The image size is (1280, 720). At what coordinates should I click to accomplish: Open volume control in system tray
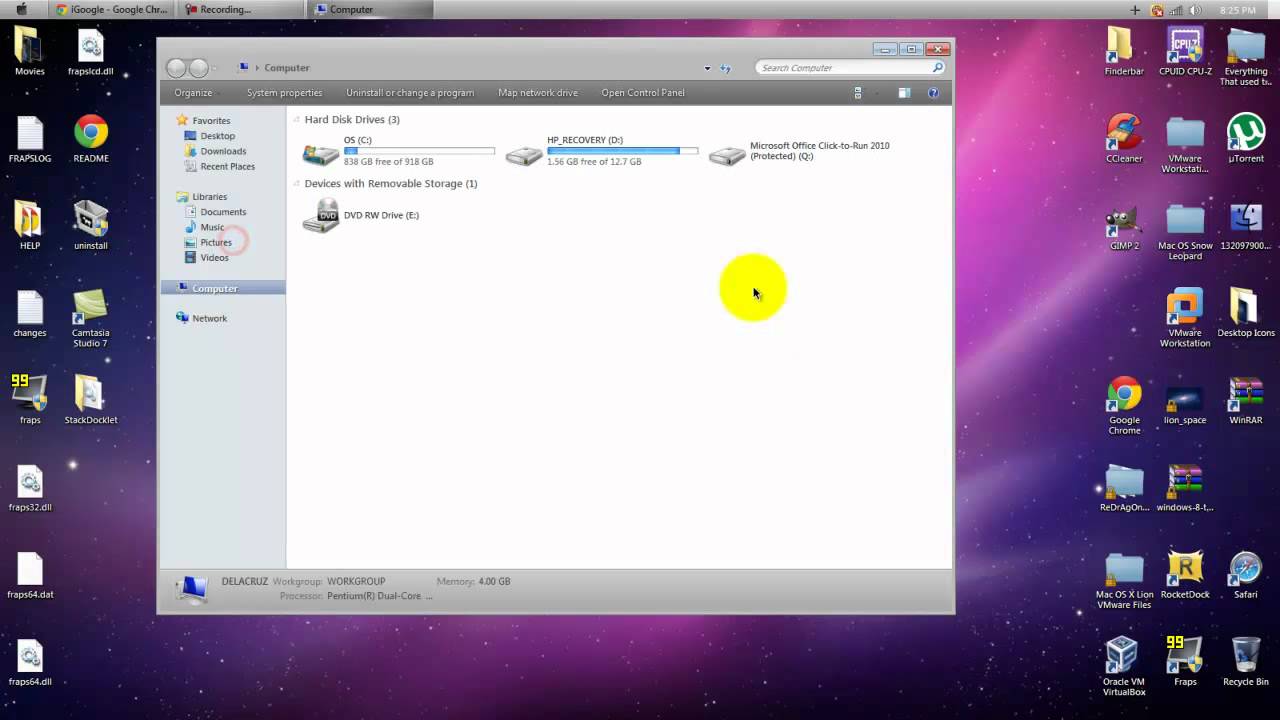click(1195, 10)
